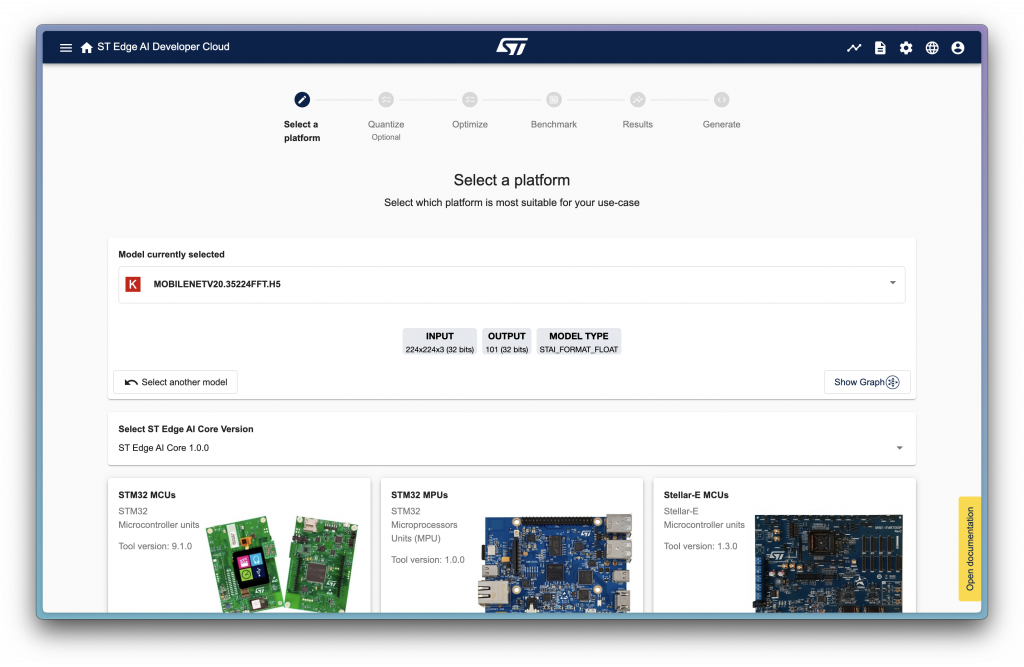Image resolution: width=1024 pixels, height=667 pixels.
Task: Click Show Graph button
Action: point(867,382)
